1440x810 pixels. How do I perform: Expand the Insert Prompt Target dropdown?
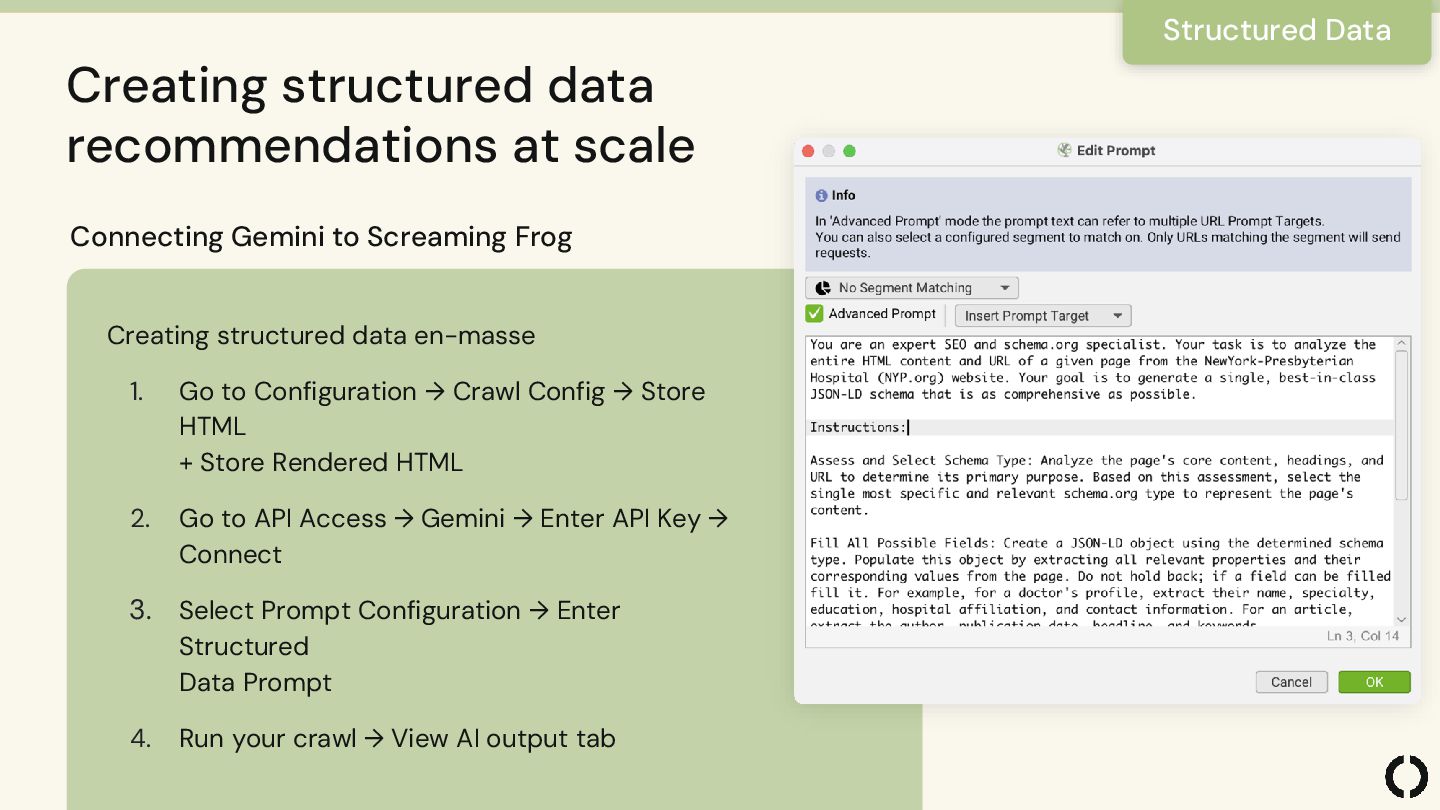pyautogui.click(x=1042, y=316)
